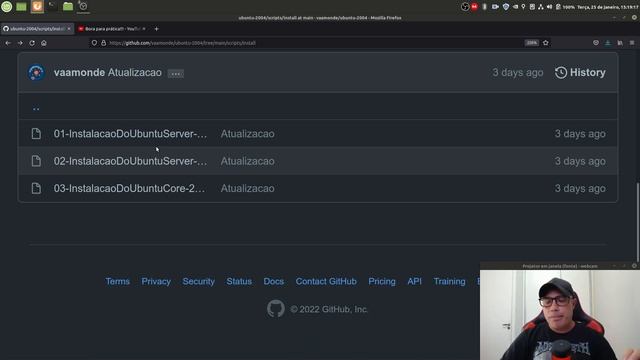Open the 03-InstalacaoDoUbuntuCore file
The height and width of the screenshot is (360, 640).
point(129,189)
